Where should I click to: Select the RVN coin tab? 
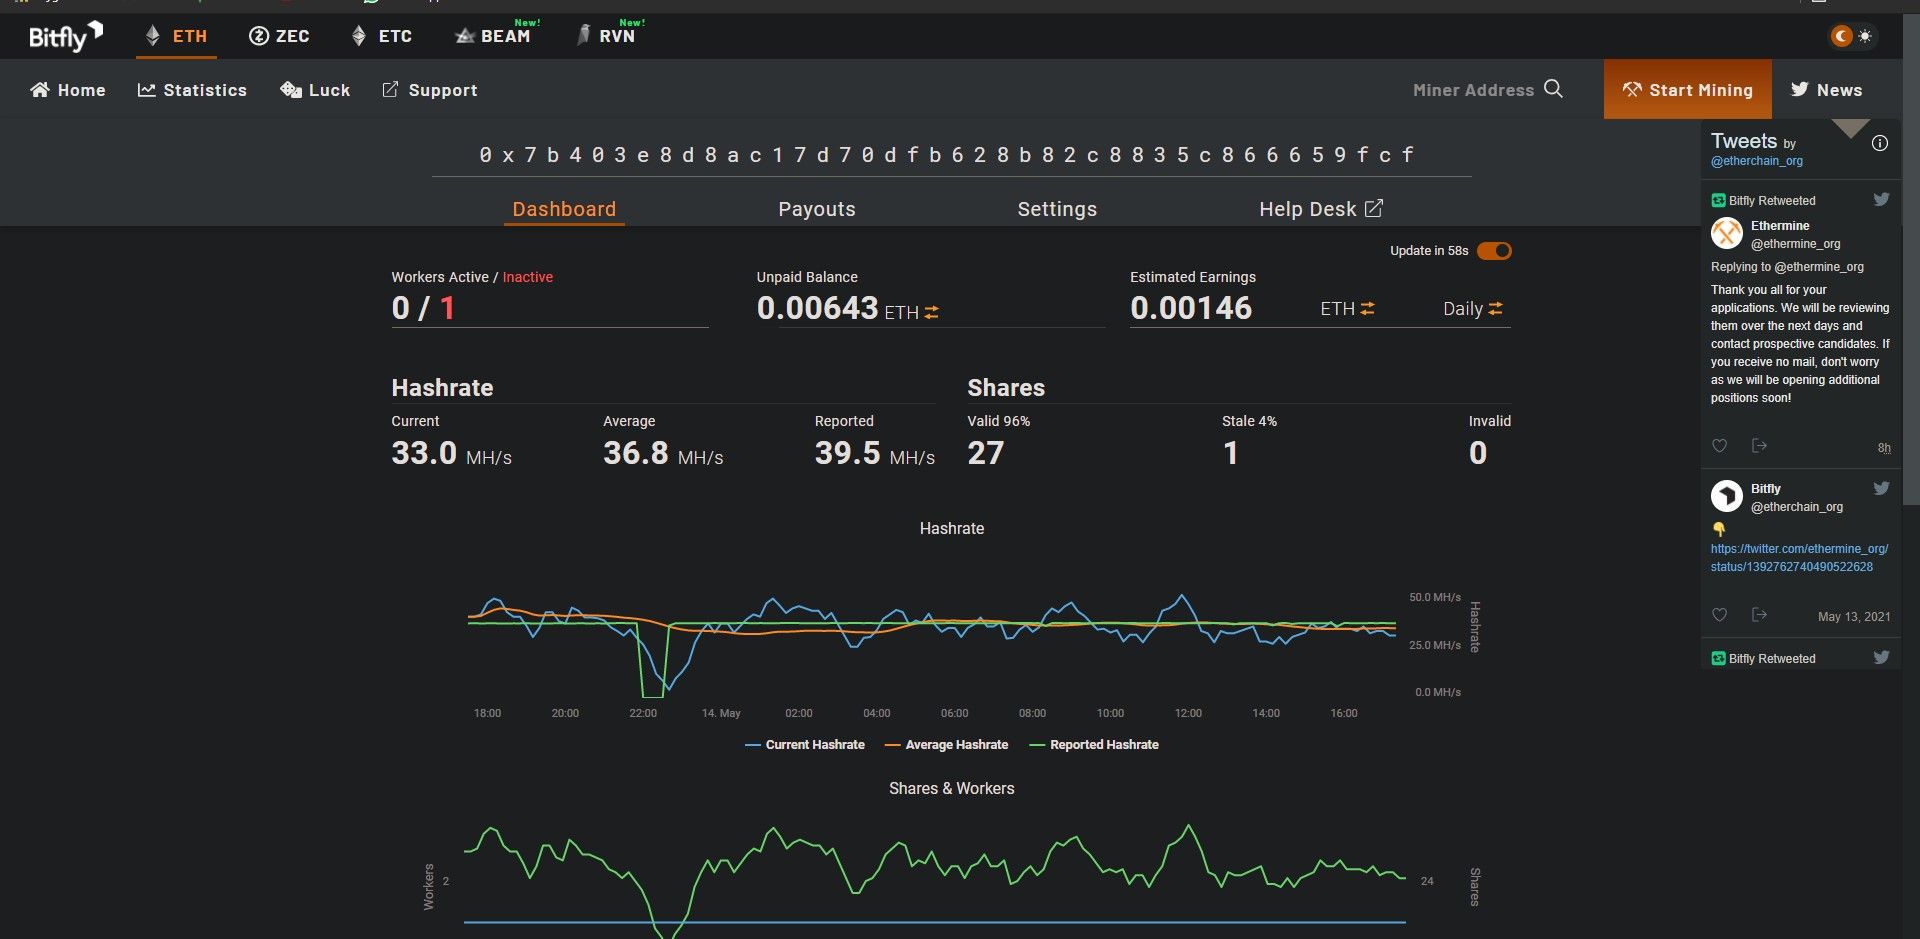[606, 36]
